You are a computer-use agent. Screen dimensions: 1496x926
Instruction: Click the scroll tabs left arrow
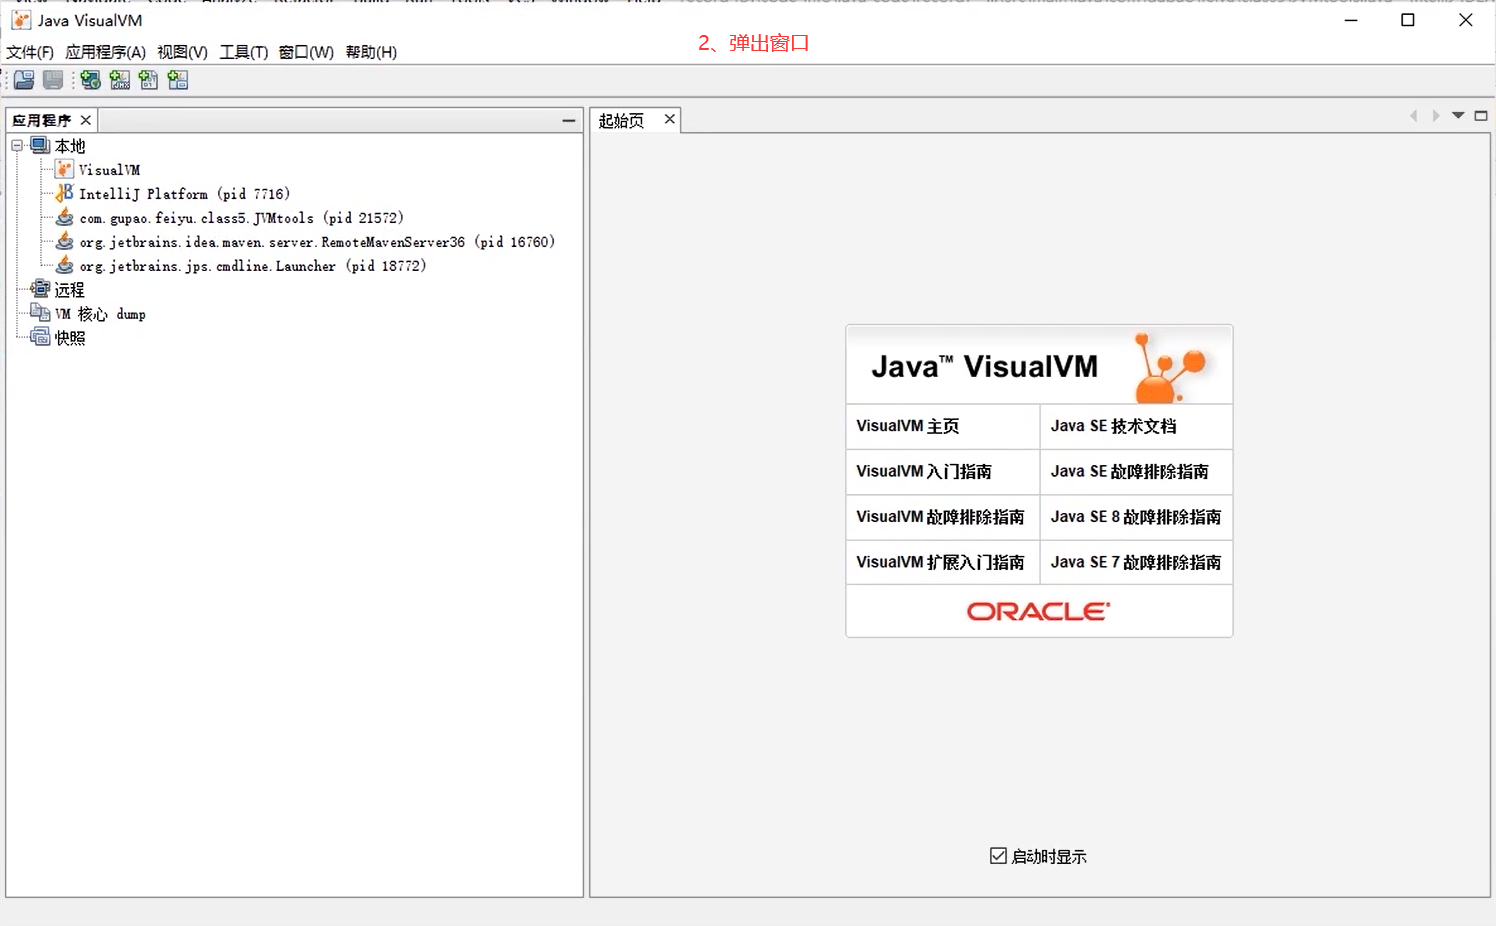(1414, 116)
